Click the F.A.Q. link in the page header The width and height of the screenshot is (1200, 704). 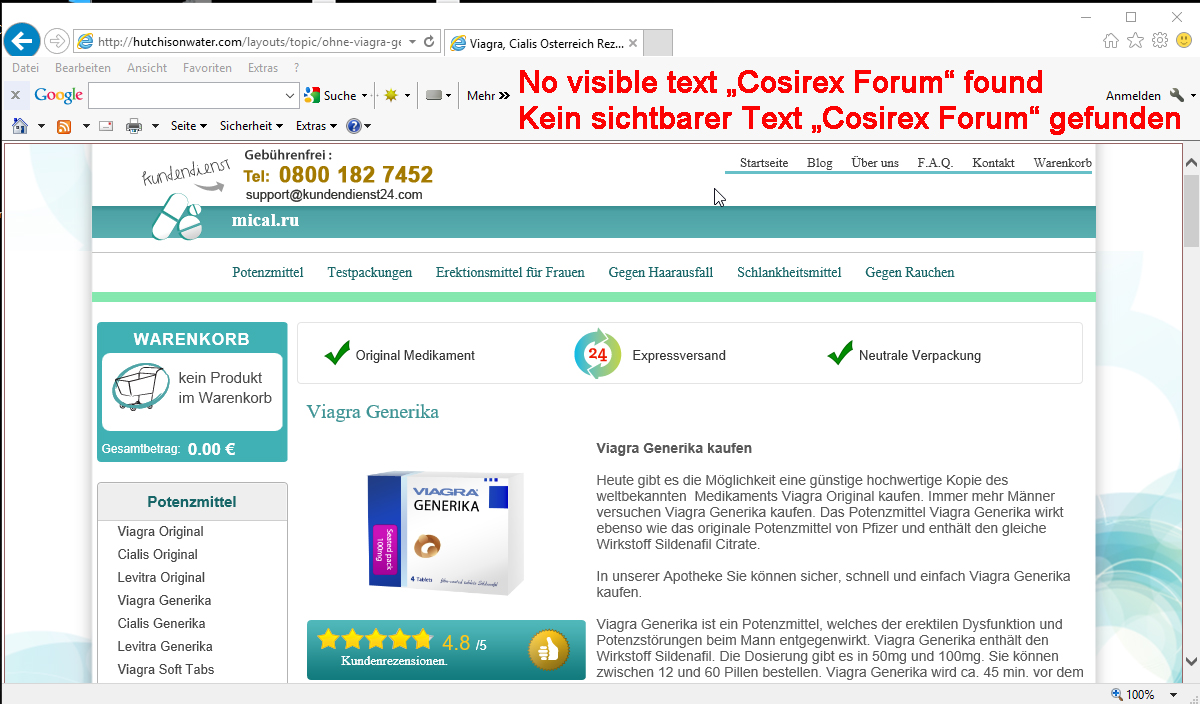(x=935, y=163)
